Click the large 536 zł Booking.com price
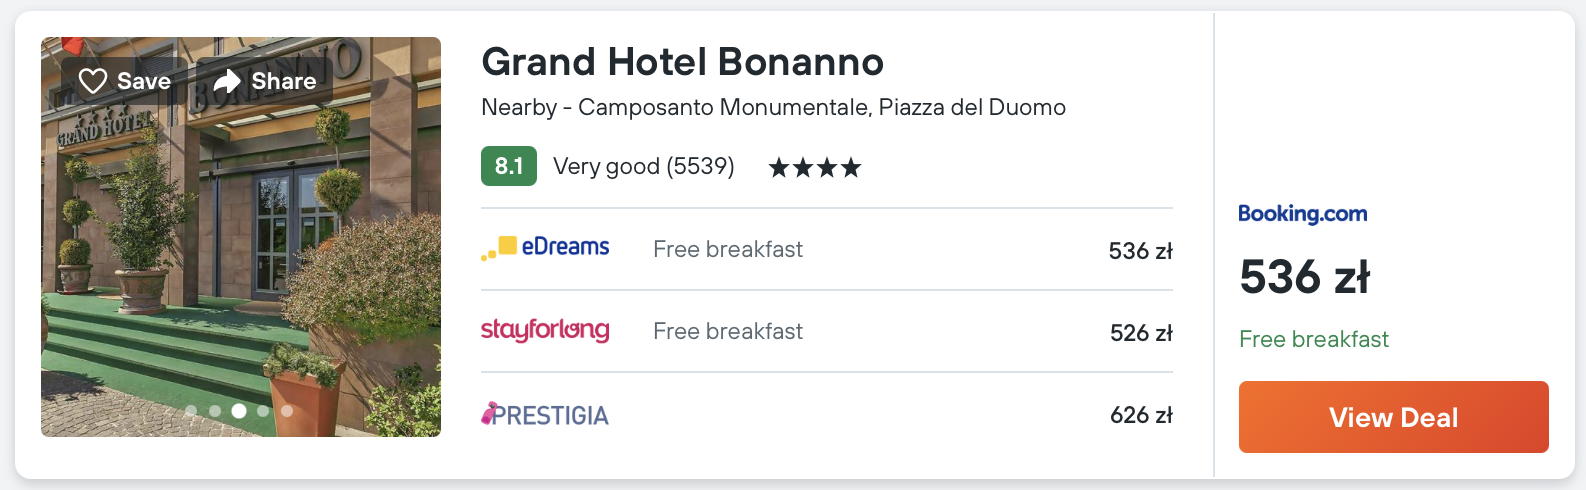This screenshot has width=1586, height=490. 1304,277
